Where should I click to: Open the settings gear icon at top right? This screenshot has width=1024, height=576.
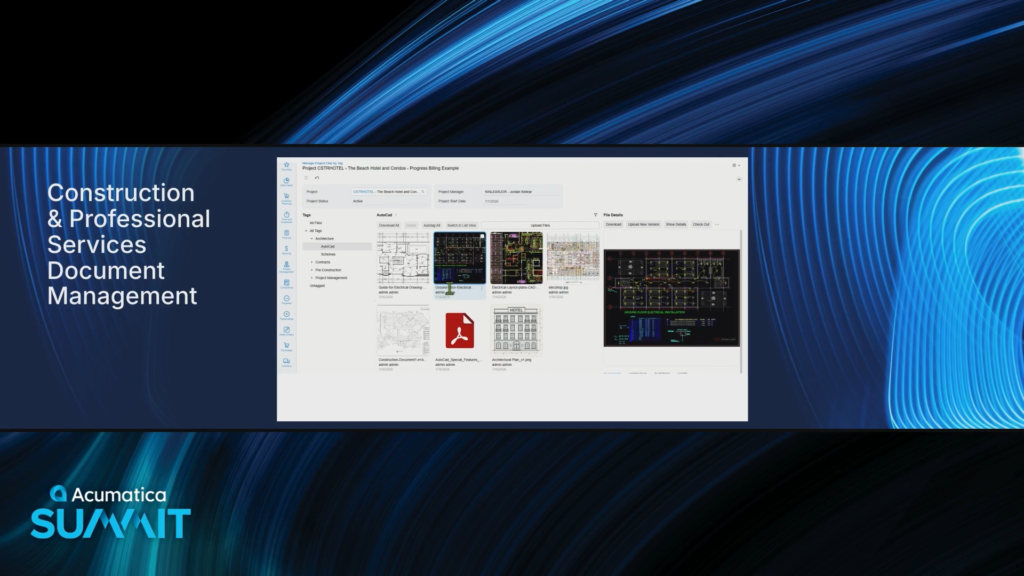[x=734, y=165]
